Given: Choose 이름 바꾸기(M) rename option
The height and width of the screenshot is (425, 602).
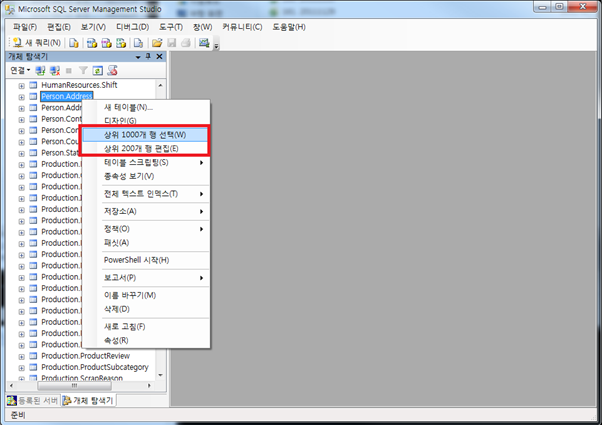Looking at the screenshot, I should pyautogui.click(x=146, y=295).
